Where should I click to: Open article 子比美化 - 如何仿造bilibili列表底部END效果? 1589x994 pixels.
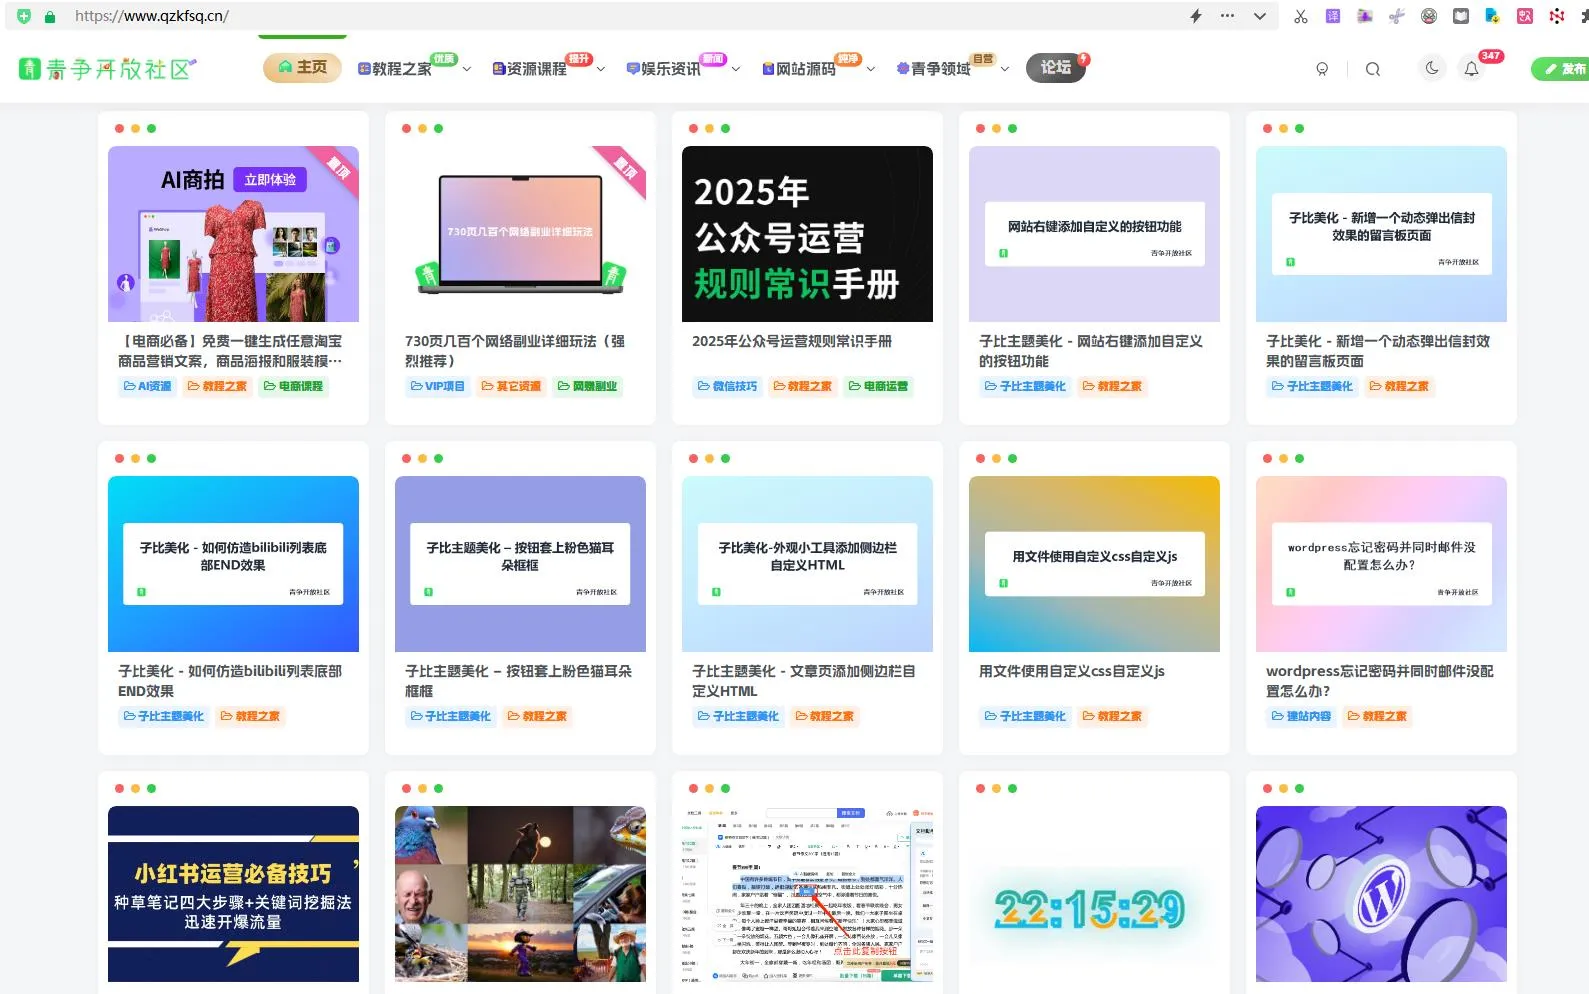coord(230,681)
